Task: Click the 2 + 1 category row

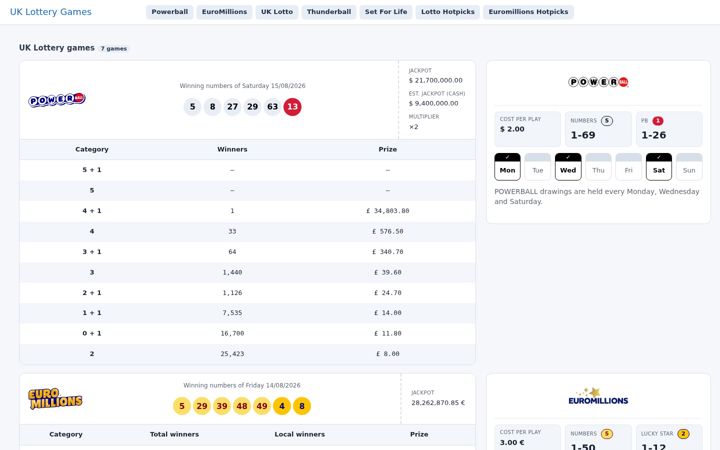Action: pyautogui.click(x=248, y=292)
